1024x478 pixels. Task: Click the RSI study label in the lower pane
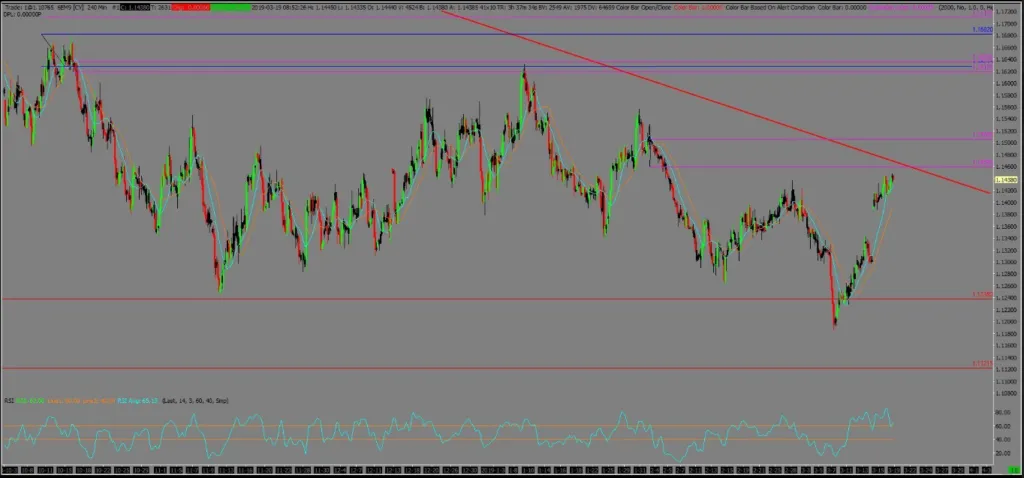click(x=9, y=400)
